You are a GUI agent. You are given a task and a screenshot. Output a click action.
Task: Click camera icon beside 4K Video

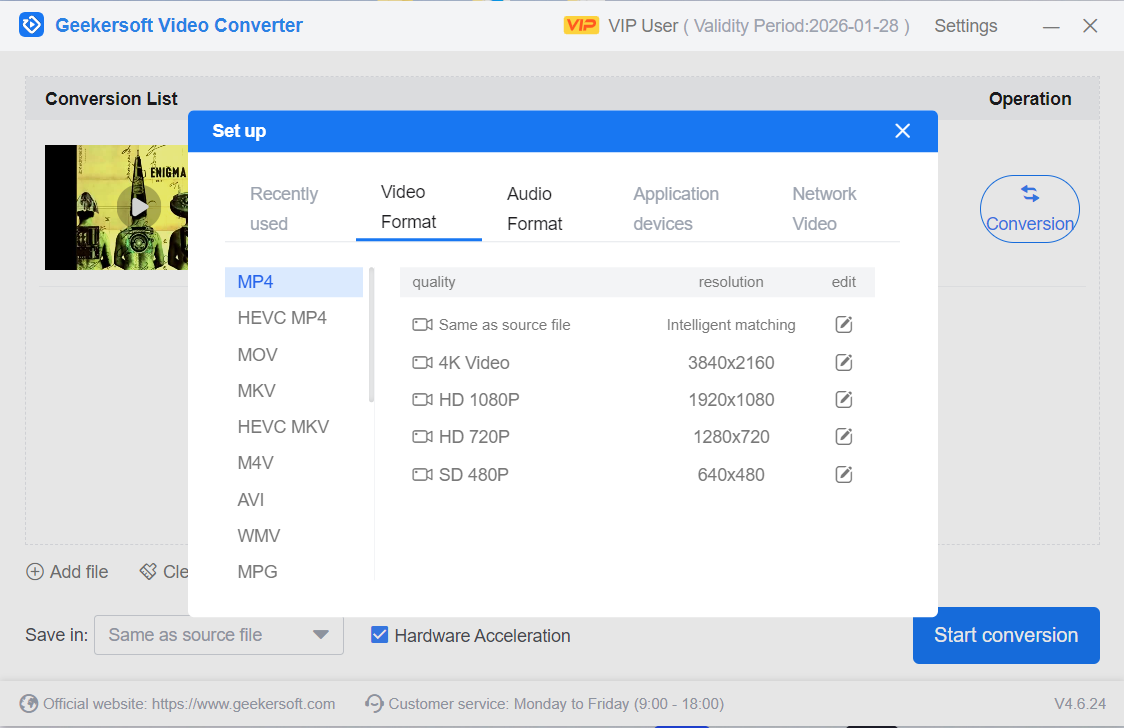click(x=422, y=363)
